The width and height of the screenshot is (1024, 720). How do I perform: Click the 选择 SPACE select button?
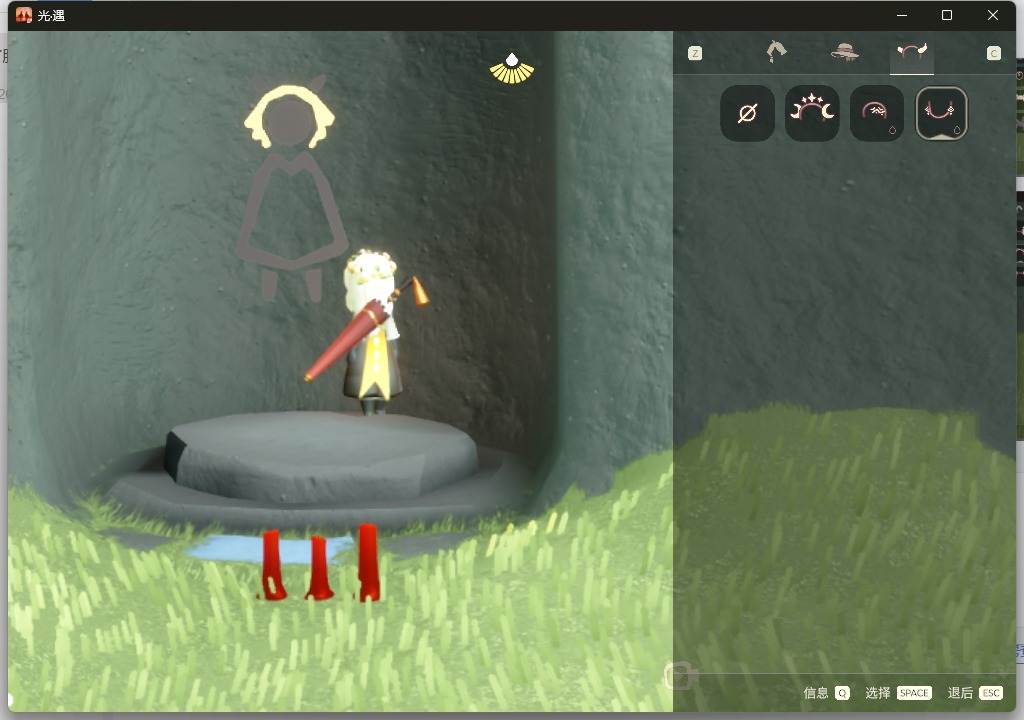pyautogui.click(x=898, y=693)
